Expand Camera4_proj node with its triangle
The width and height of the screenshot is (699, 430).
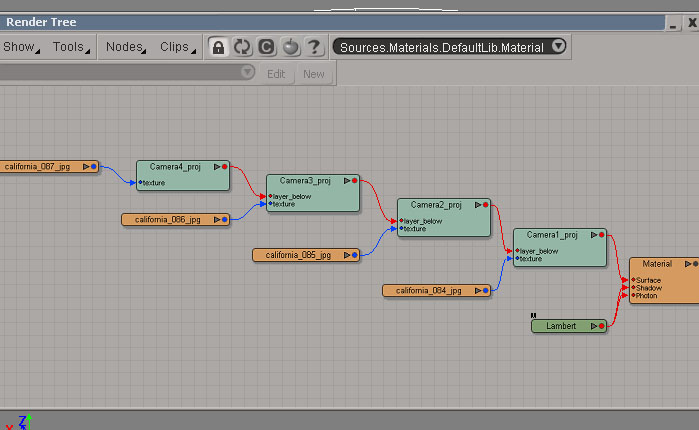point(217,167)
